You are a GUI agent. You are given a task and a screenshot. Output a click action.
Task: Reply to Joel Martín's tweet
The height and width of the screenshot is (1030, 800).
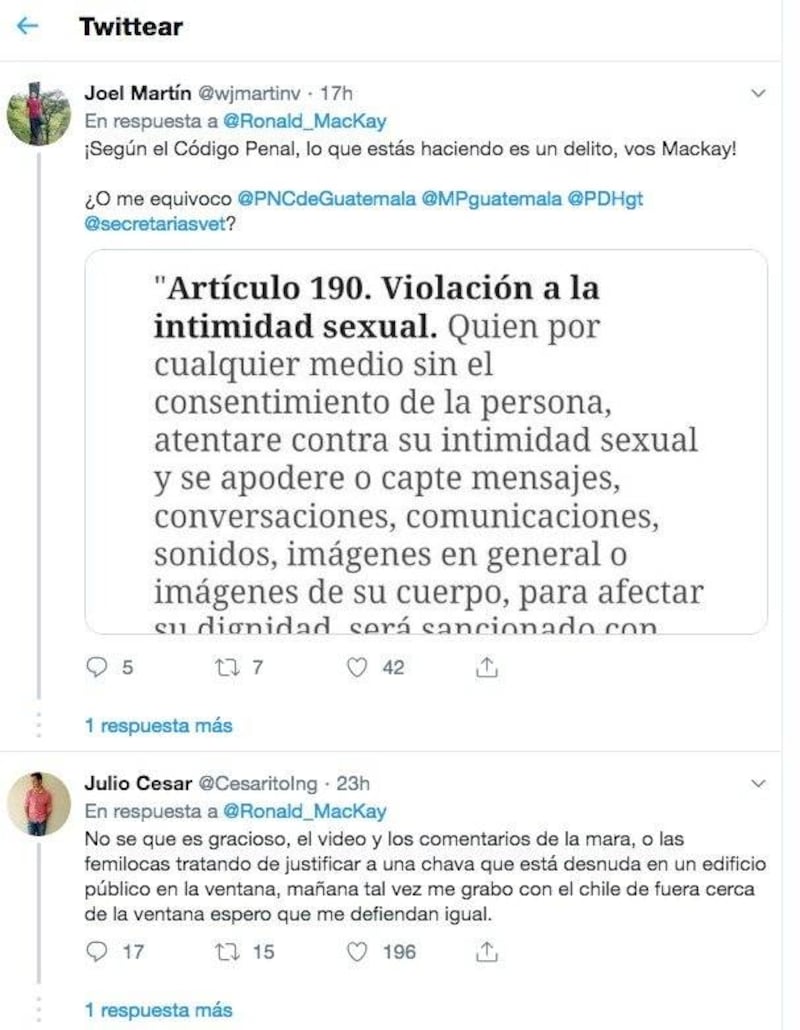pyautogui.click(x=97, y=667)
